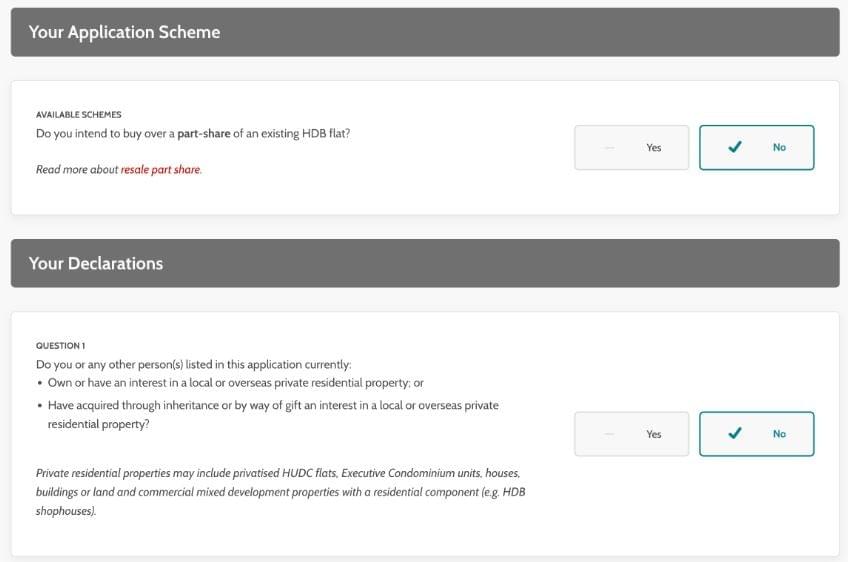Click the QUESTION 1 label

pyautogui.click(x=60, y=346)
